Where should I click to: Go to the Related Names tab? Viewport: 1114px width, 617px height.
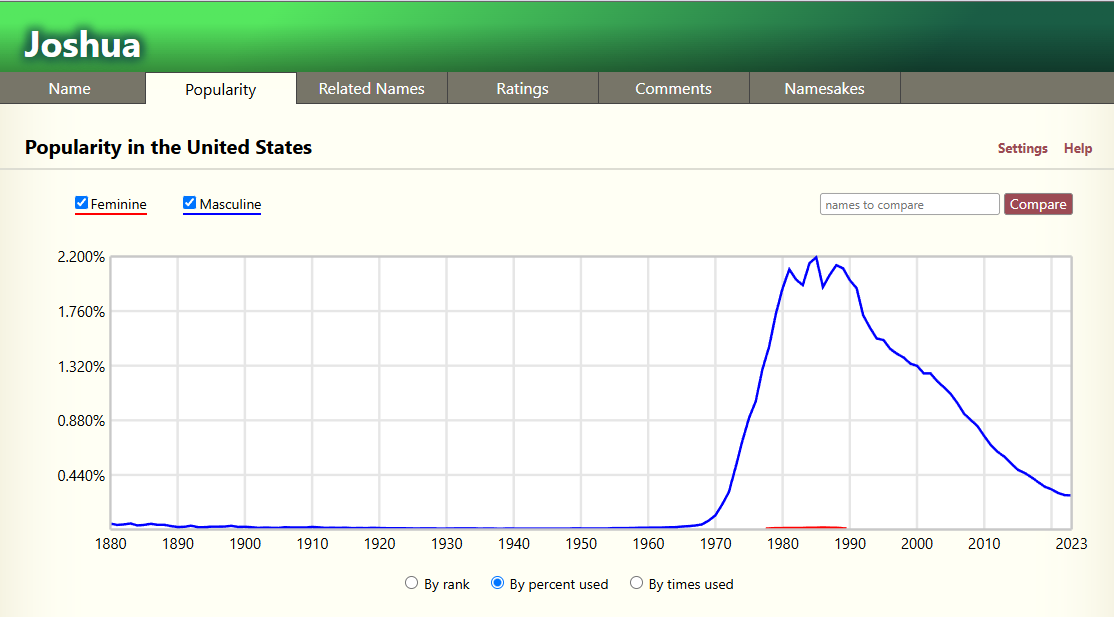(372, 88)
